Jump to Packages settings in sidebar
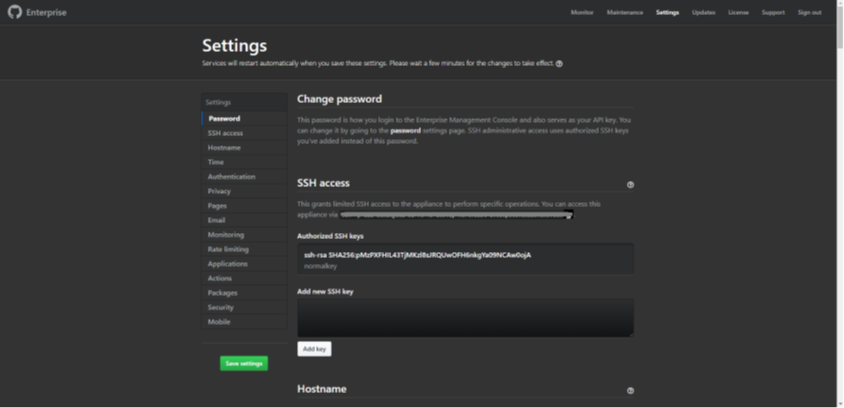This screenshot has width=844, height=408. [222, 293]
